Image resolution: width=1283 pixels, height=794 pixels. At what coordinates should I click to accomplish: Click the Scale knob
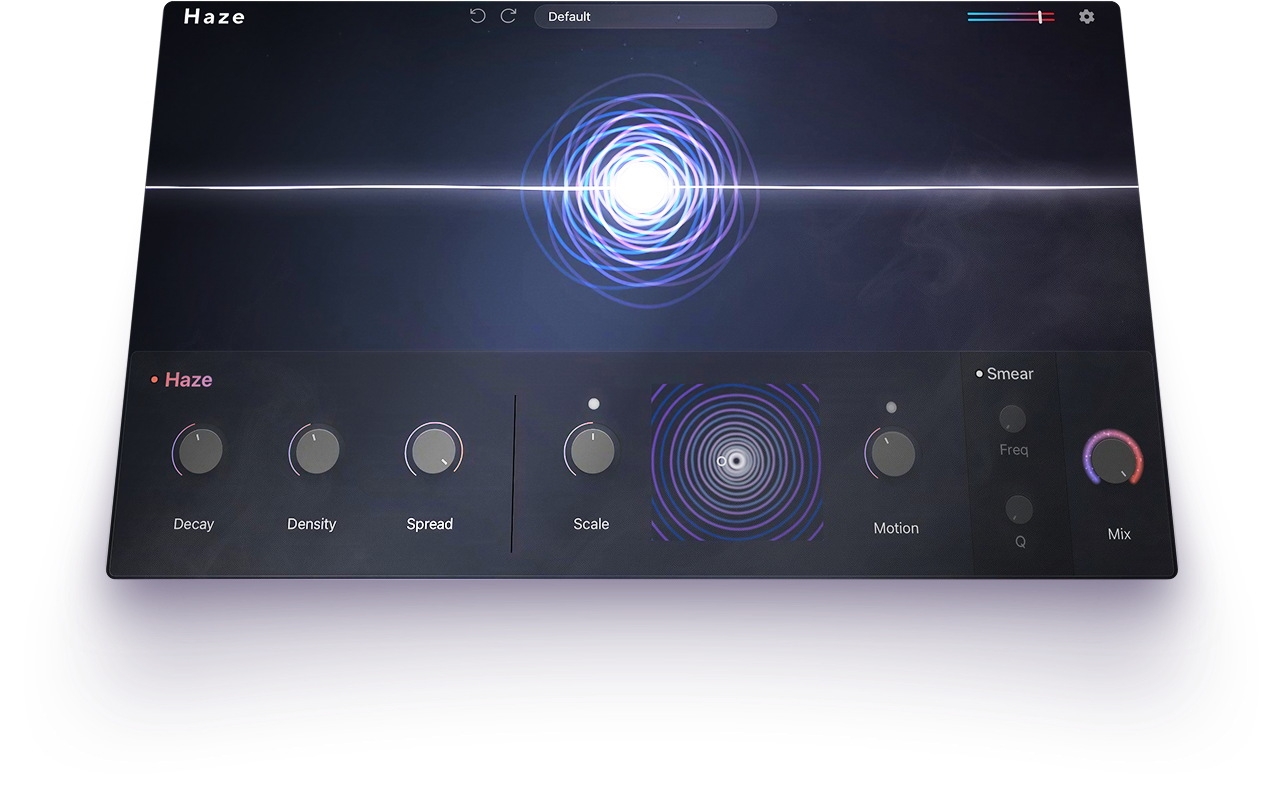pos(592,451)
